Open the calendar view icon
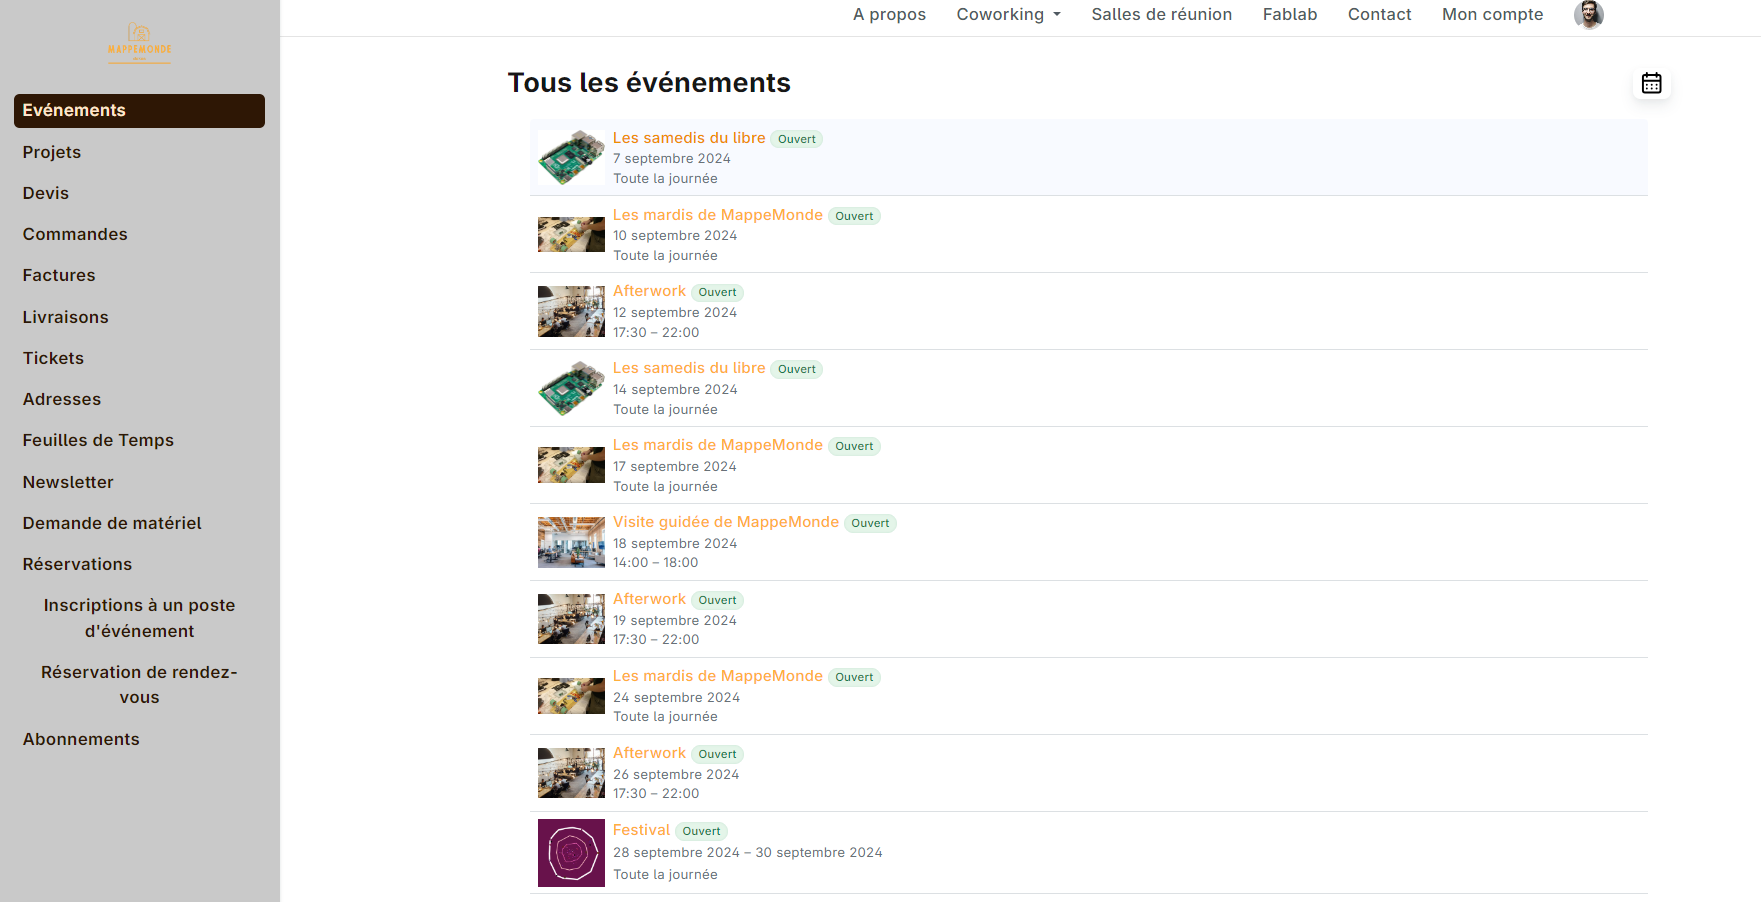Viewport: 1761px width, 902px height. point(1651,83)
